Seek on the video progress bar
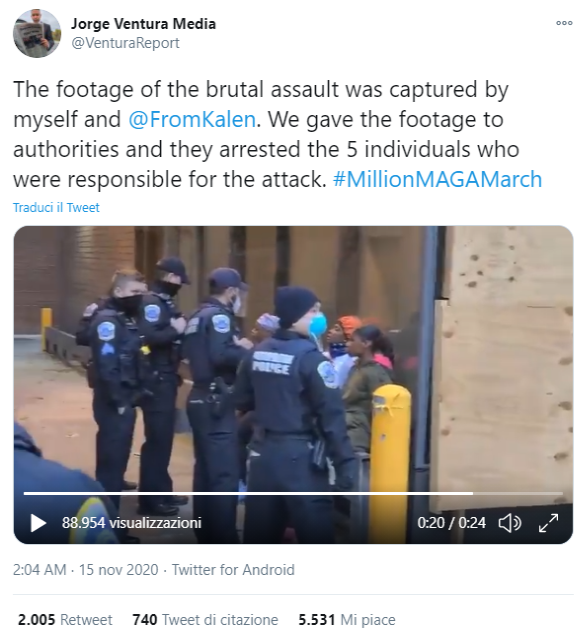 coord(293,493)
